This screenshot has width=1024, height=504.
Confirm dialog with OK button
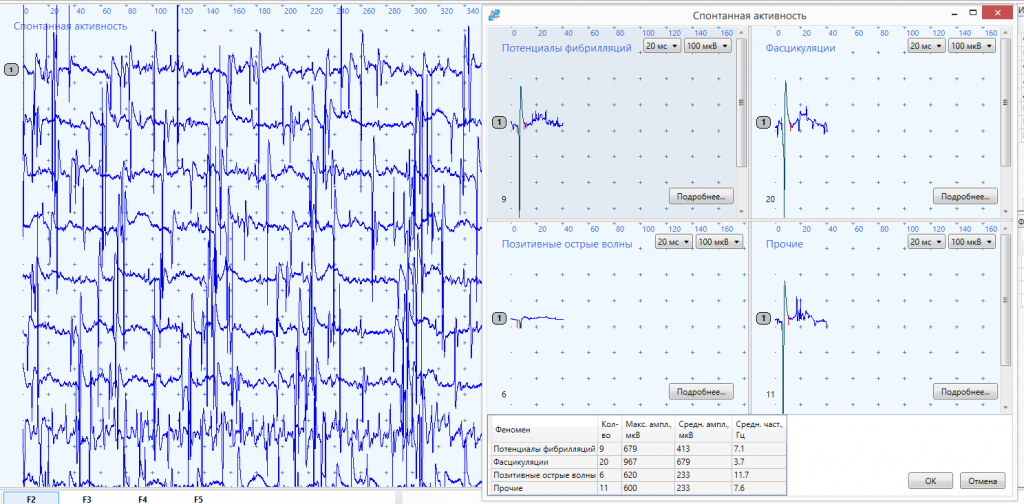(931, 481)
